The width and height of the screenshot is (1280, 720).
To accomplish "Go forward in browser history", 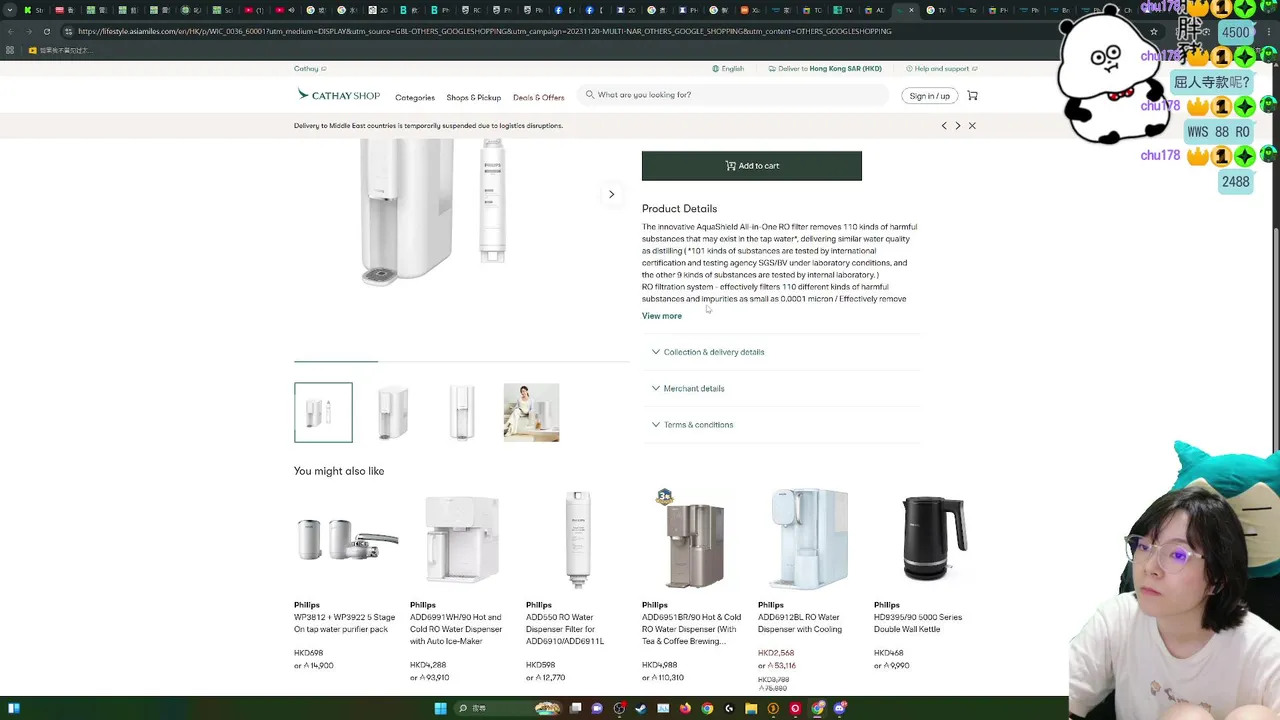I will coord(28,31).
